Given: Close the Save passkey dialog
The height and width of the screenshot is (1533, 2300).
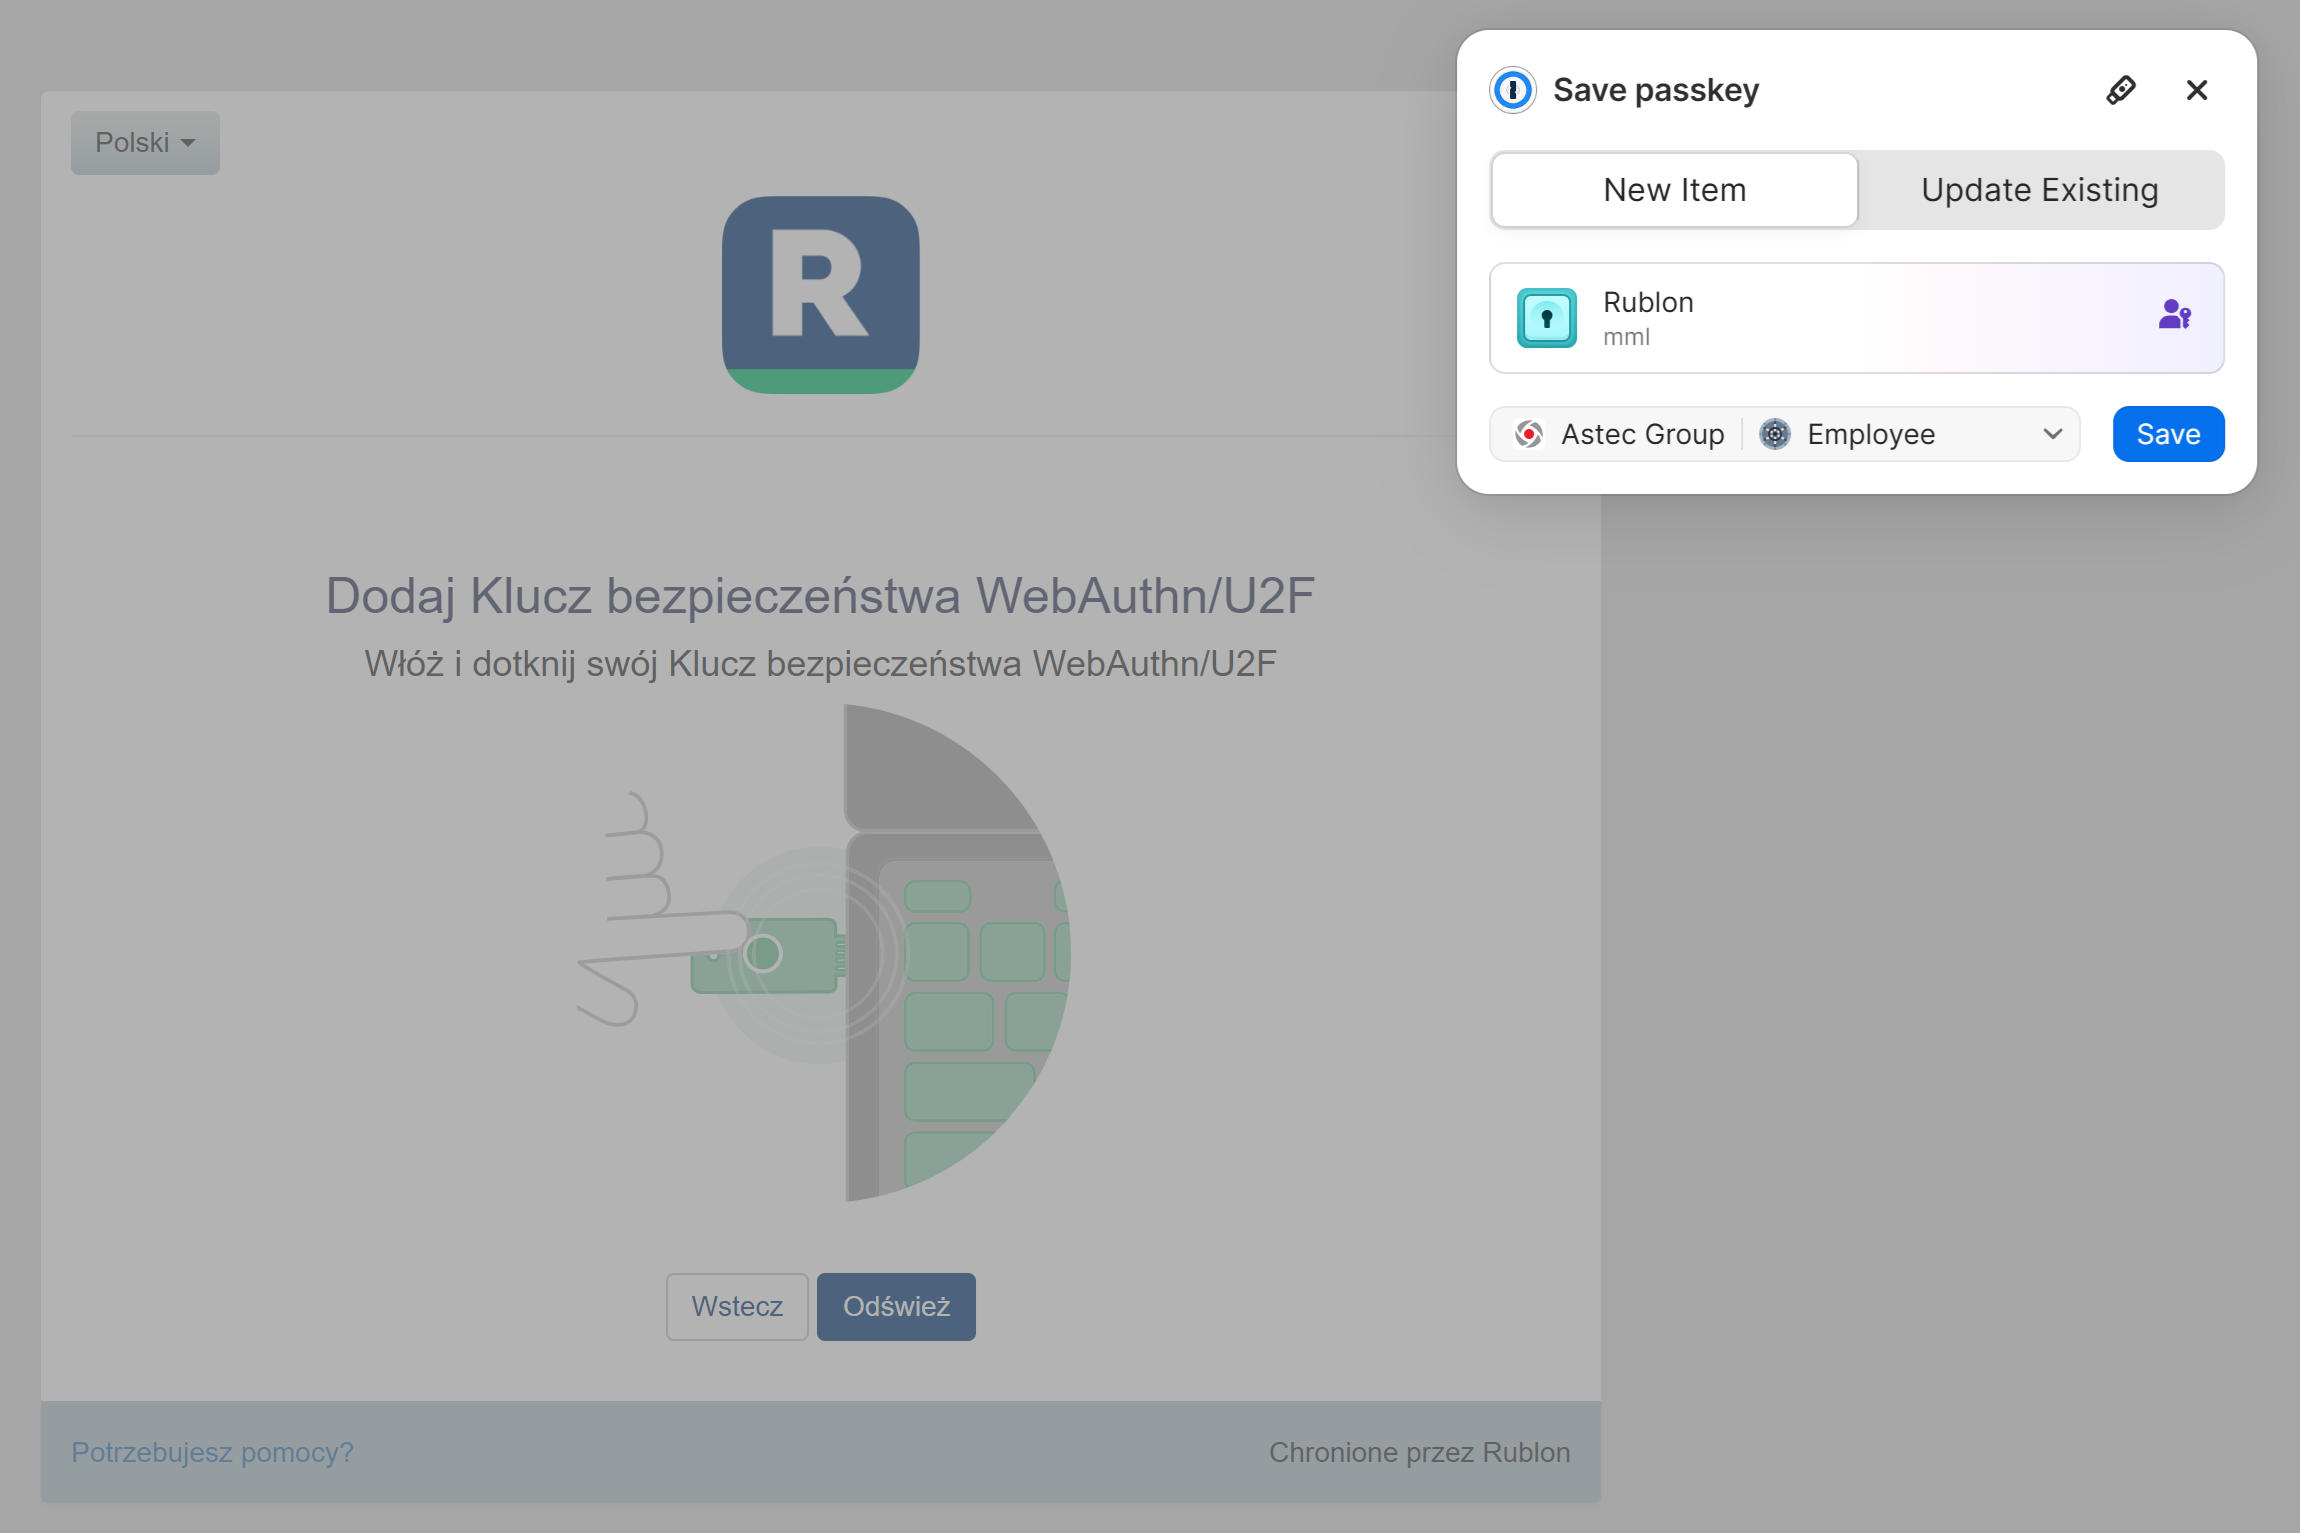Looking at the screenshot, I should 2196,90.
